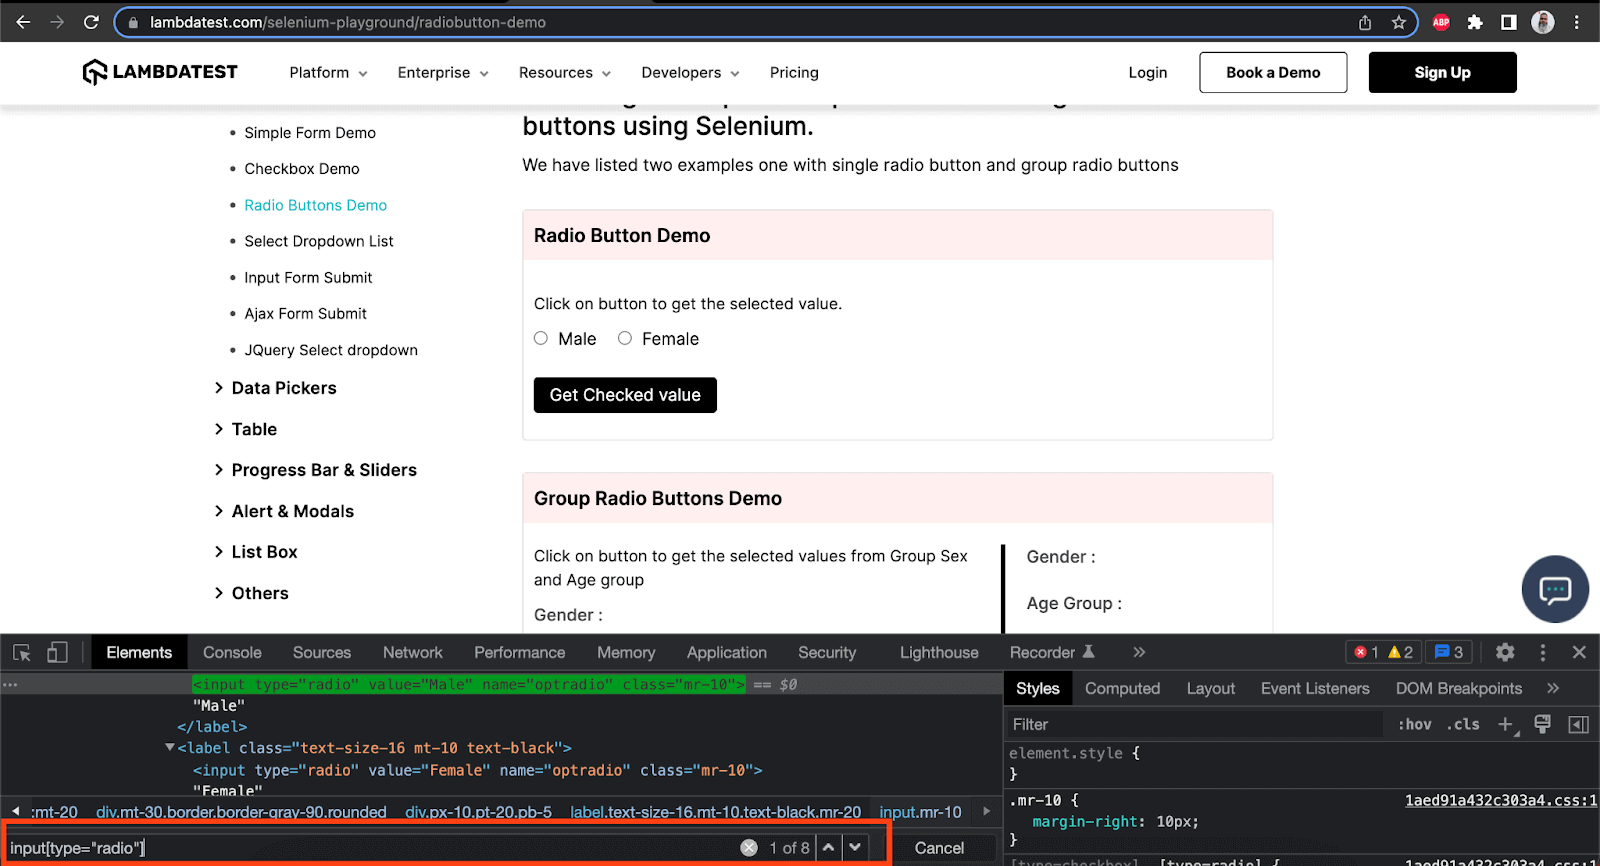Select the Female radio button
1600x866 pixels.
pos(625,338)
